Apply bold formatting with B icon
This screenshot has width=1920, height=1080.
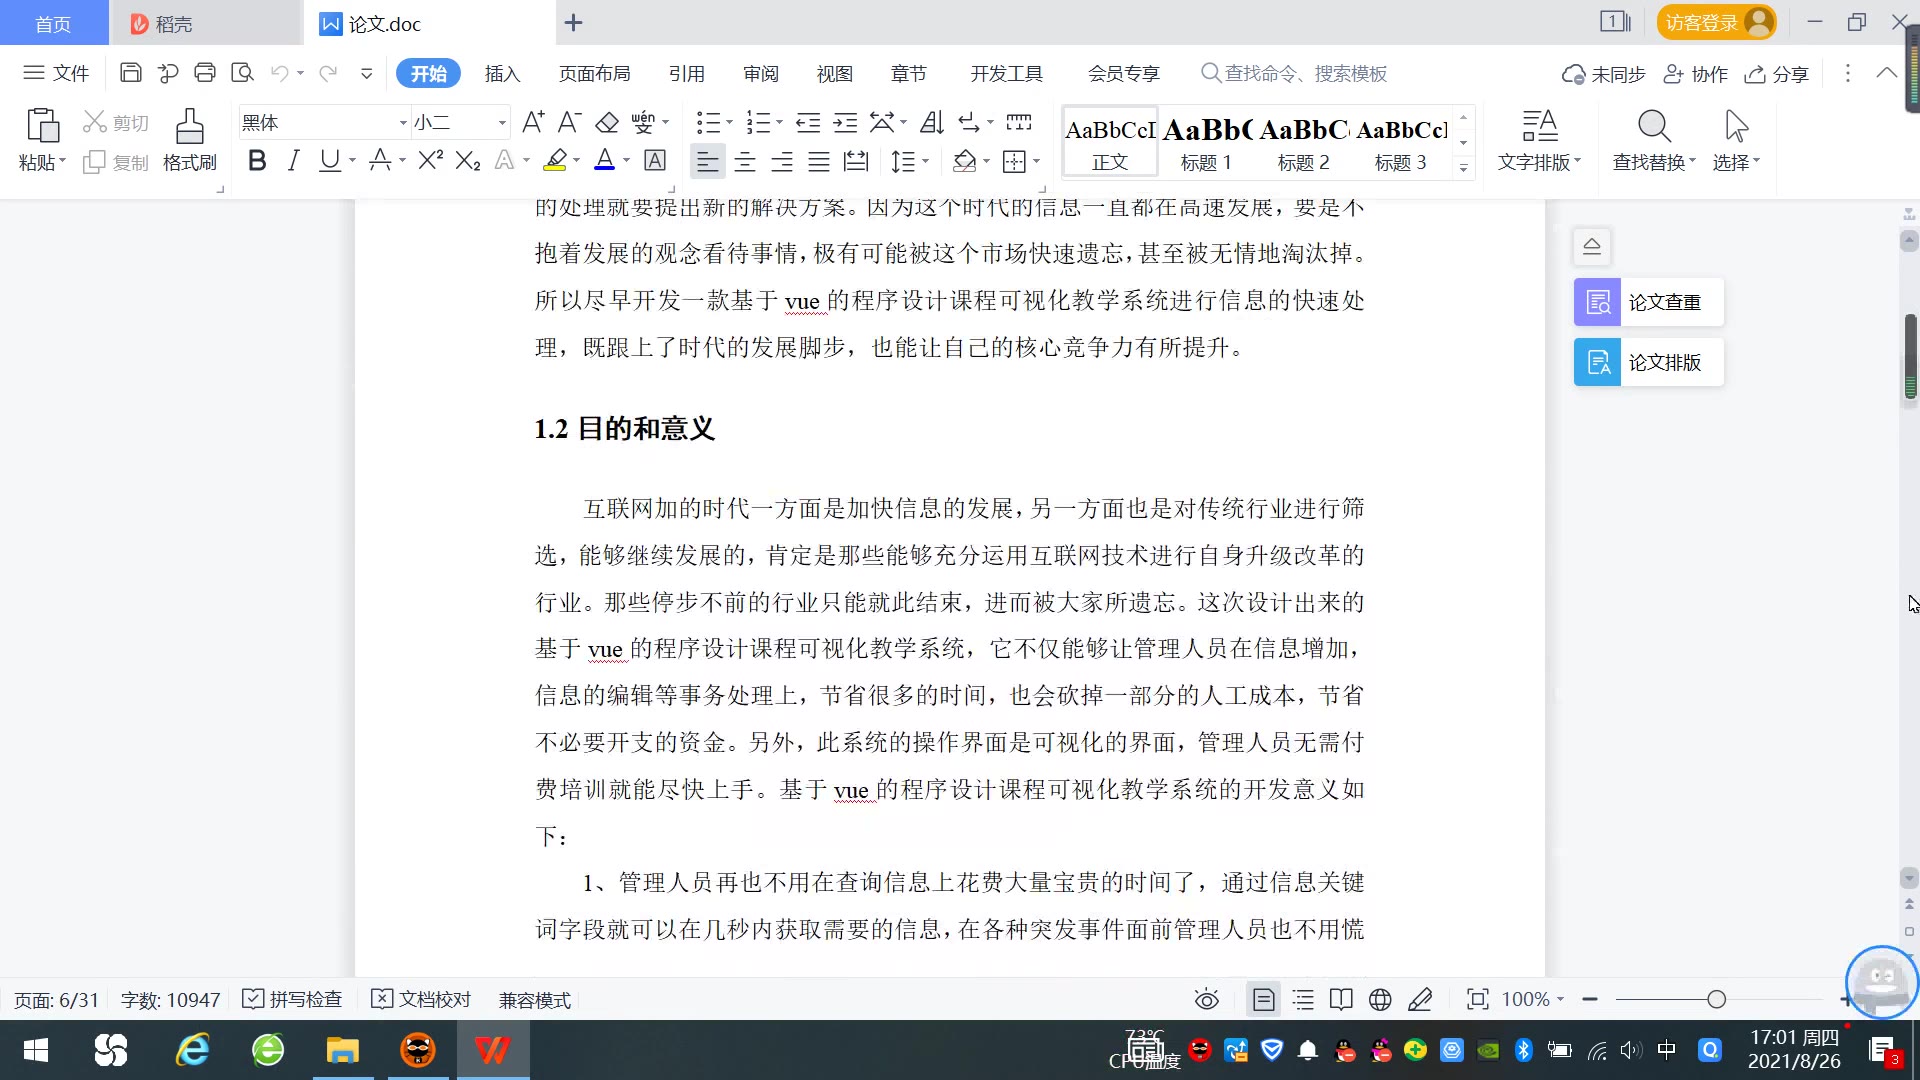pos(257,161)
